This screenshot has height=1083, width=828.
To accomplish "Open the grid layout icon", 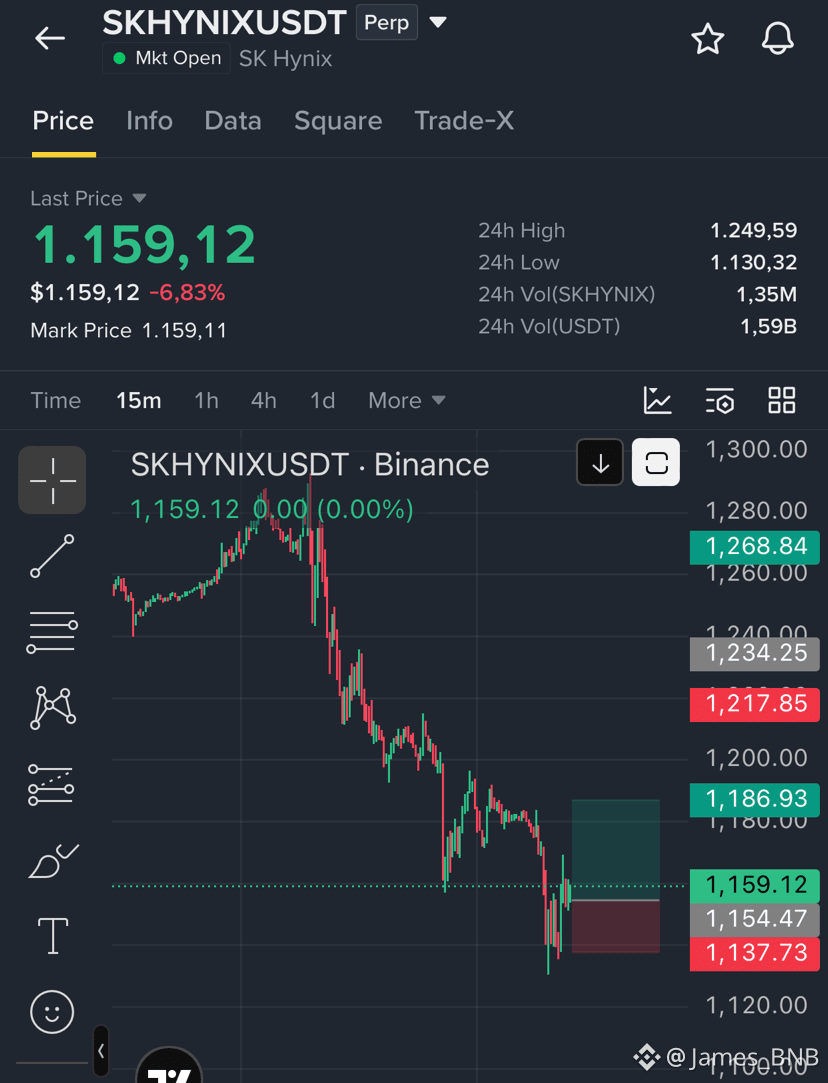I will [x=782, y=401].
